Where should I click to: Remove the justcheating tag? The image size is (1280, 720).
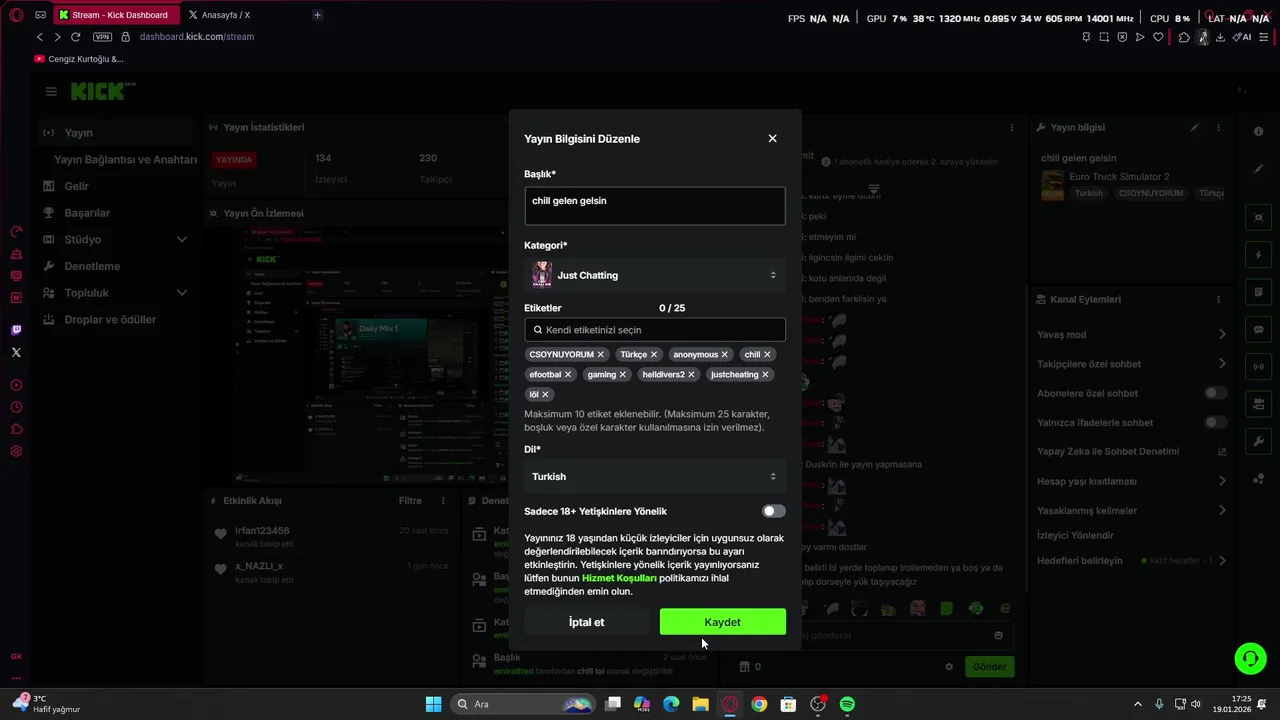[765, 374]
